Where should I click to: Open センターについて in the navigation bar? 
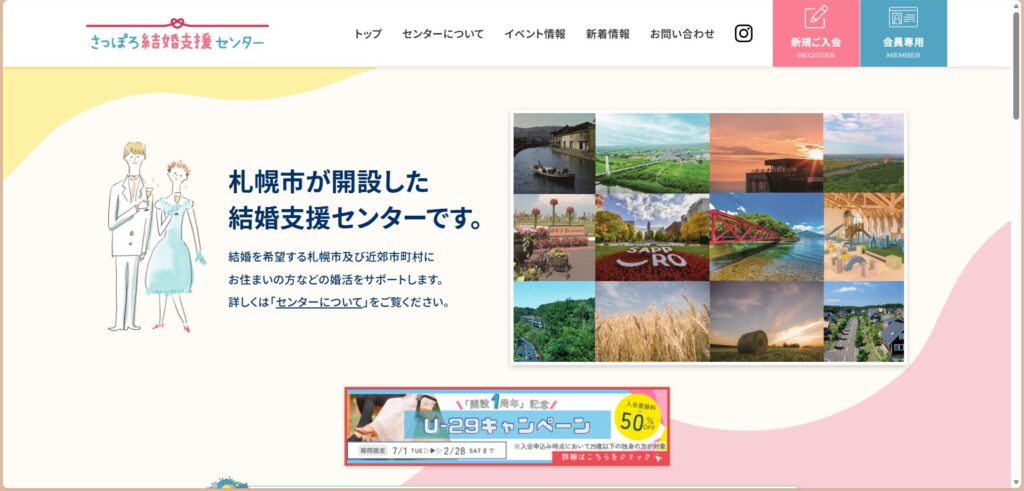(x=442, y=34)
